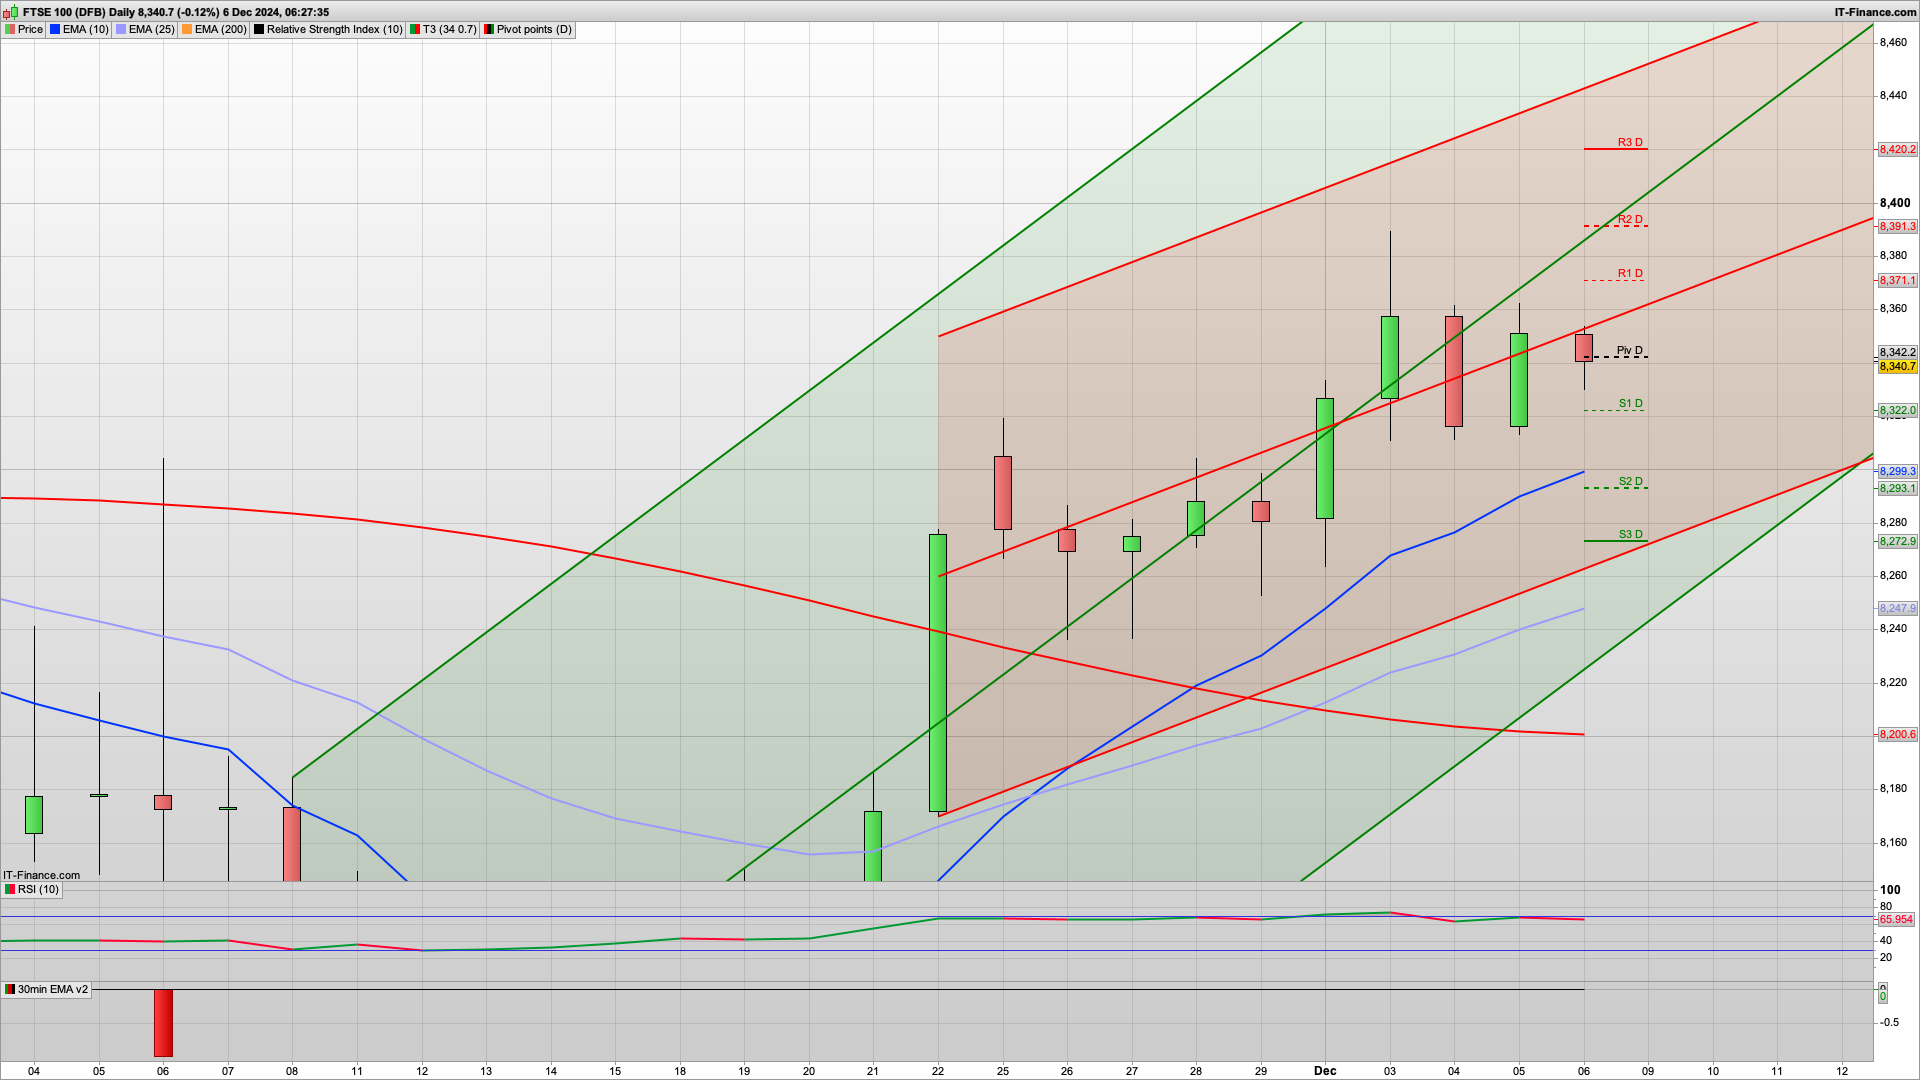Click the black Relative Strength Index swatch icon
The image size is (1920, 1080).
[259, 30]
